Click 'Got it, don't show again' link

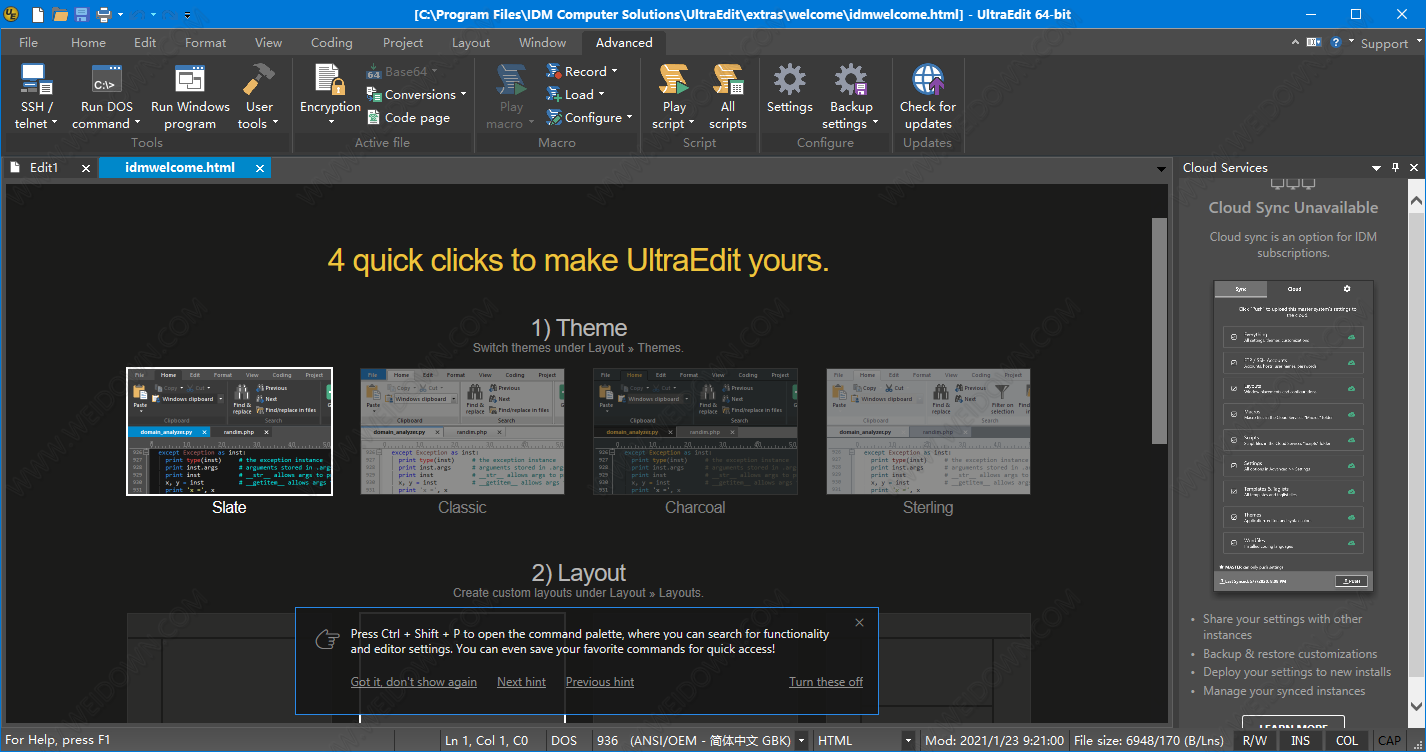[414, 682]
